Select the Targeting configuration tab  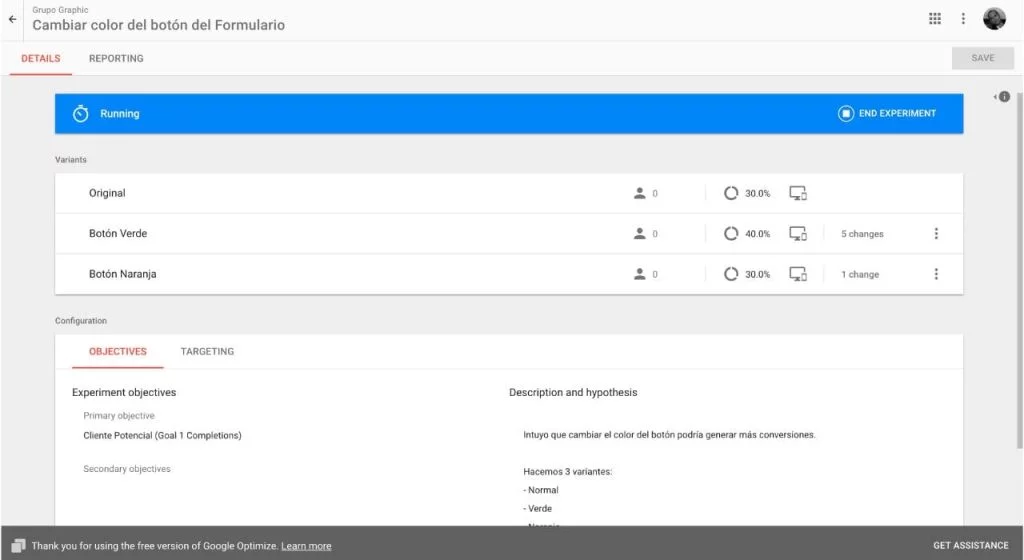[207, 352]
